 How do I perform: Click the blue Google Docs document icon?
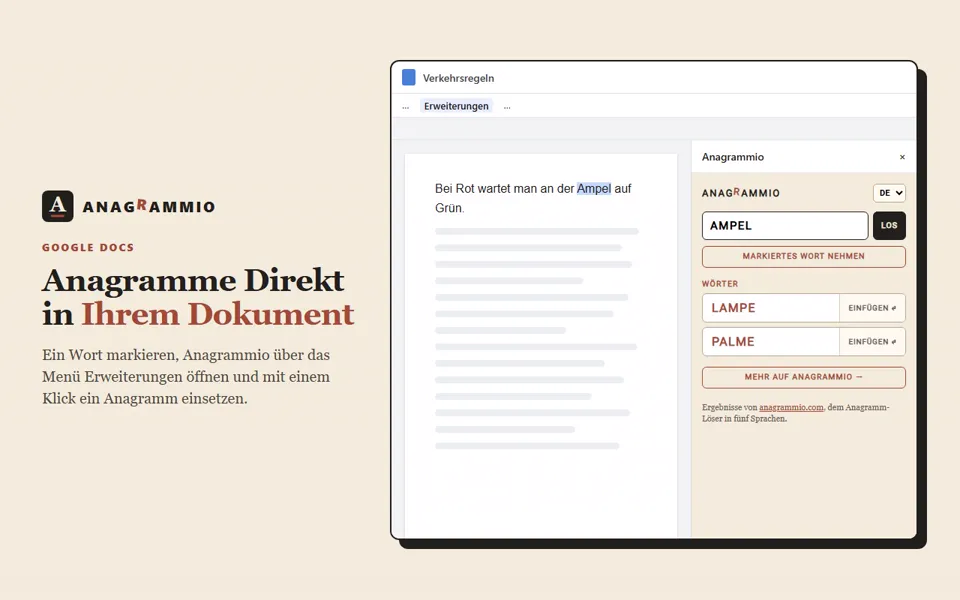[x=408, y=77]
